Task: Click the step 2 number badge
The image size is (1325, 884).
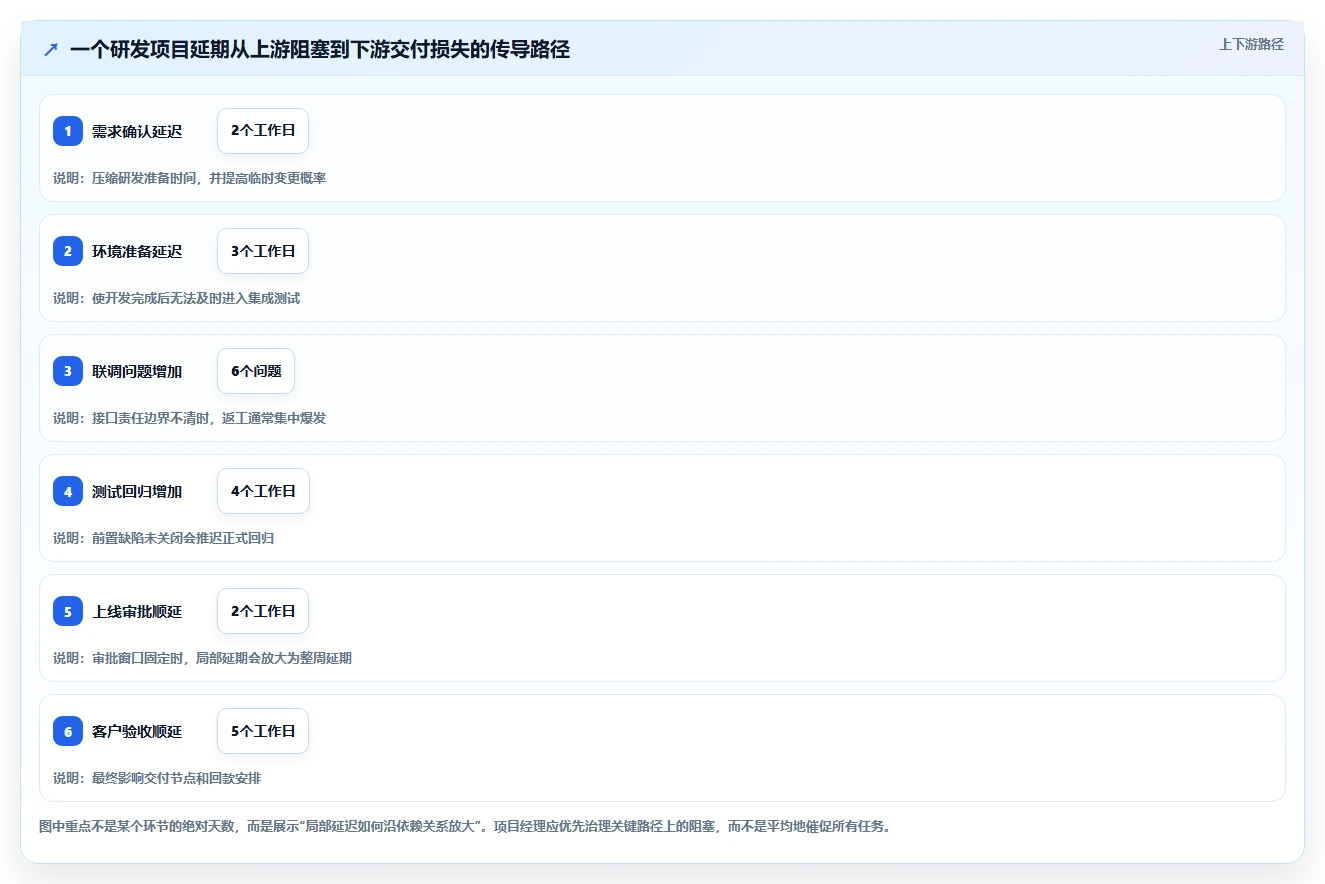Action: [x=68, y=251]
